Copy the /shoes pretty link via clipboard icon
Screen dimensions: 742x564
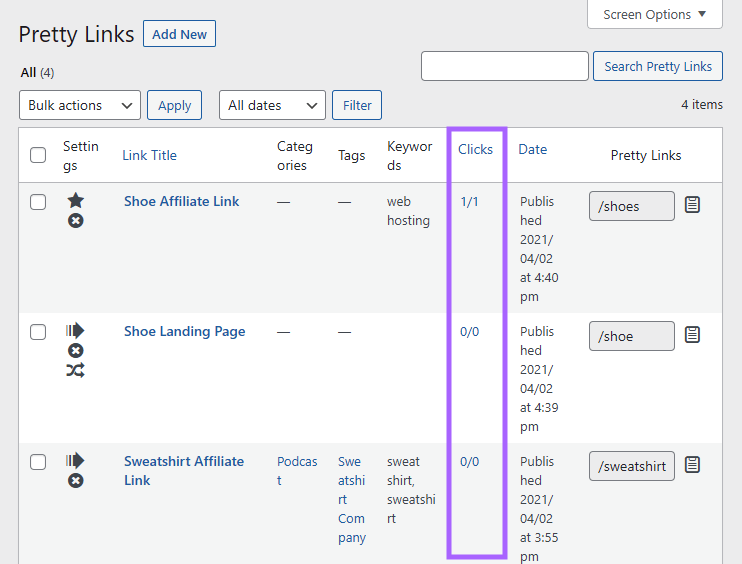pos(692,205)
